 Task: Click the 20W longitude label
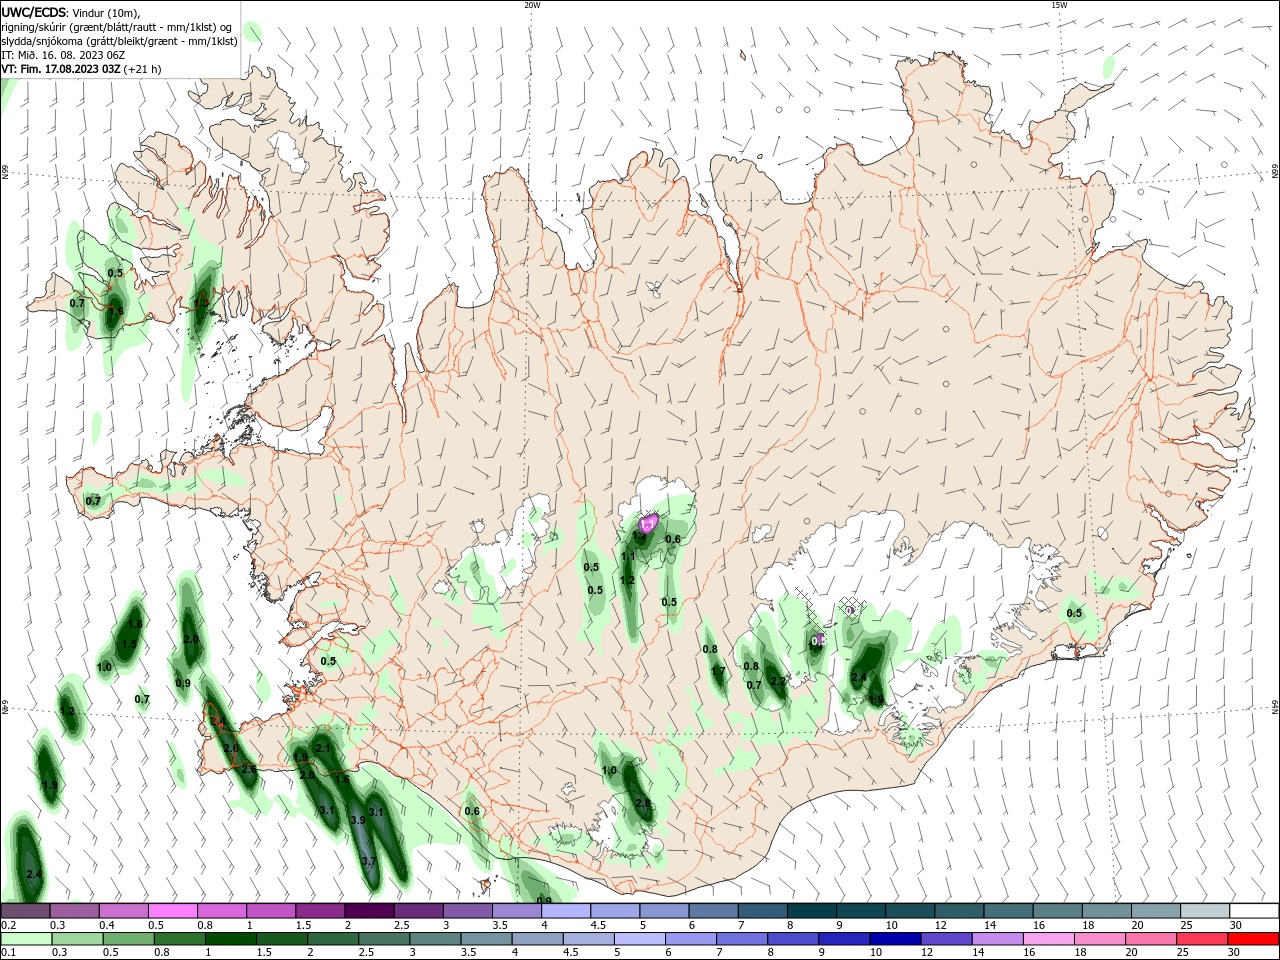pyautogui.click(x=532, y=5)
